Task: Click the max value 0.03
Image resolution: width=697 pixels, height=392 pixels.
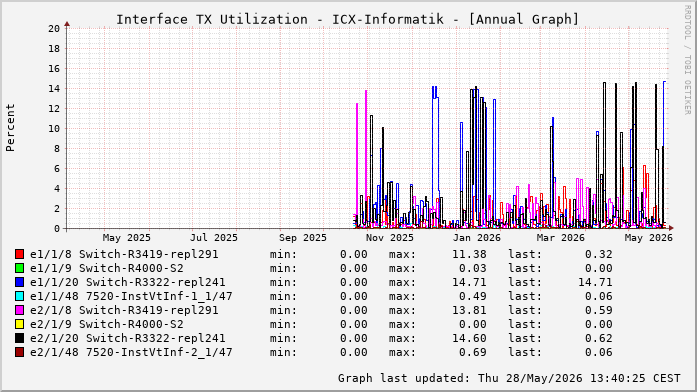Action: [x=473, y=268]
